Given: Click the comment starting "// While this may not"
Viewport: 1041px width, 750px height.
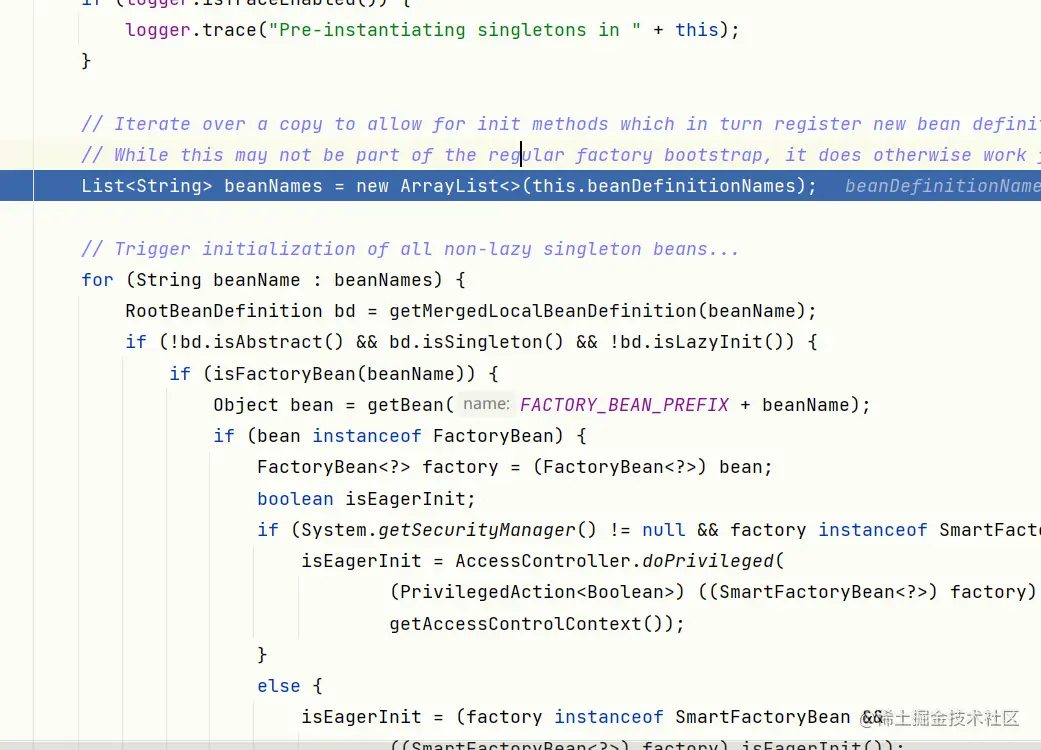Looking at the screenshot, I should 560,155.
